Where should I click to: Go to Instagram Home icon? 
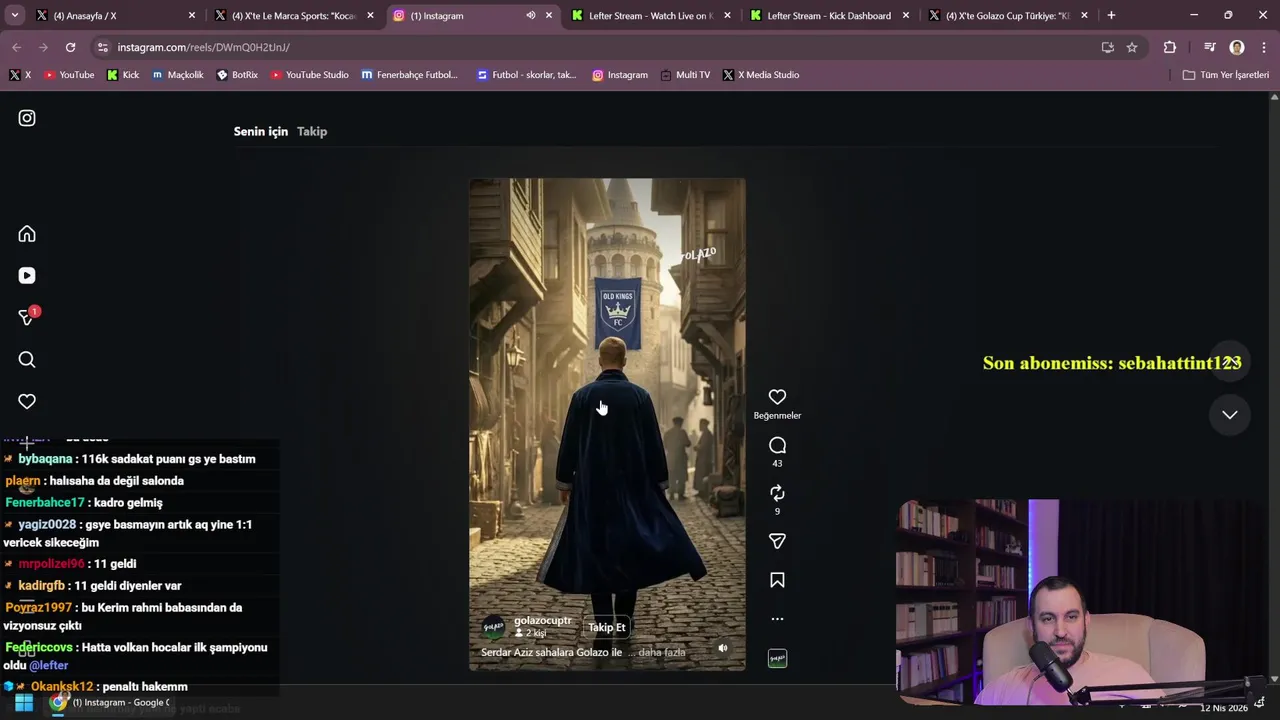pyautogui.click(x=27, y=234)
